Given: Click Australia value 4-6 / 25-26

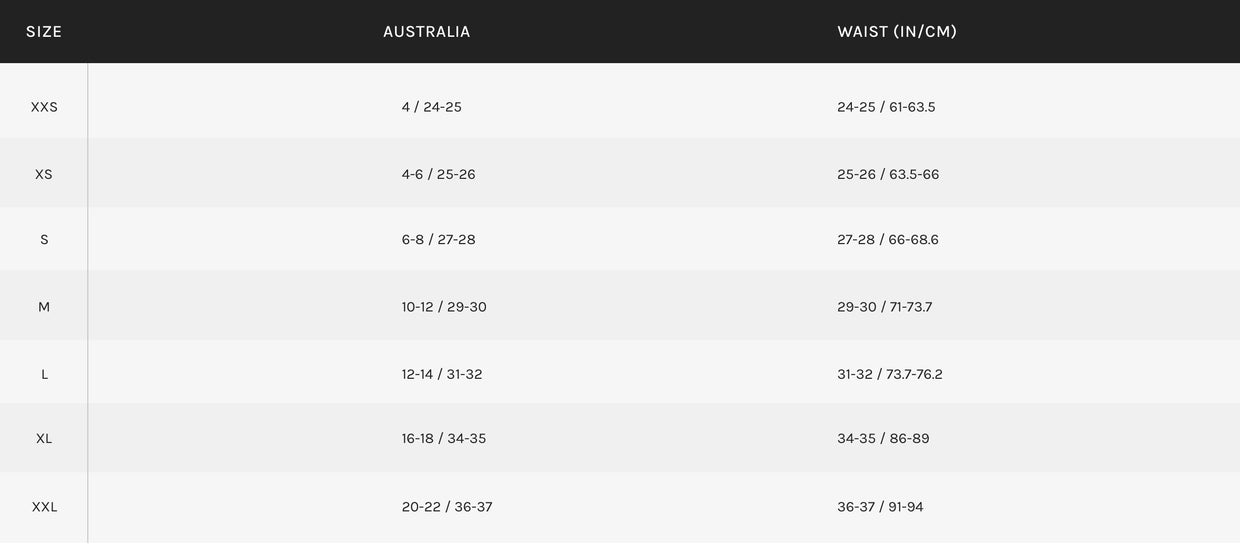Looking at the screenshot, I should click(439, 174).
